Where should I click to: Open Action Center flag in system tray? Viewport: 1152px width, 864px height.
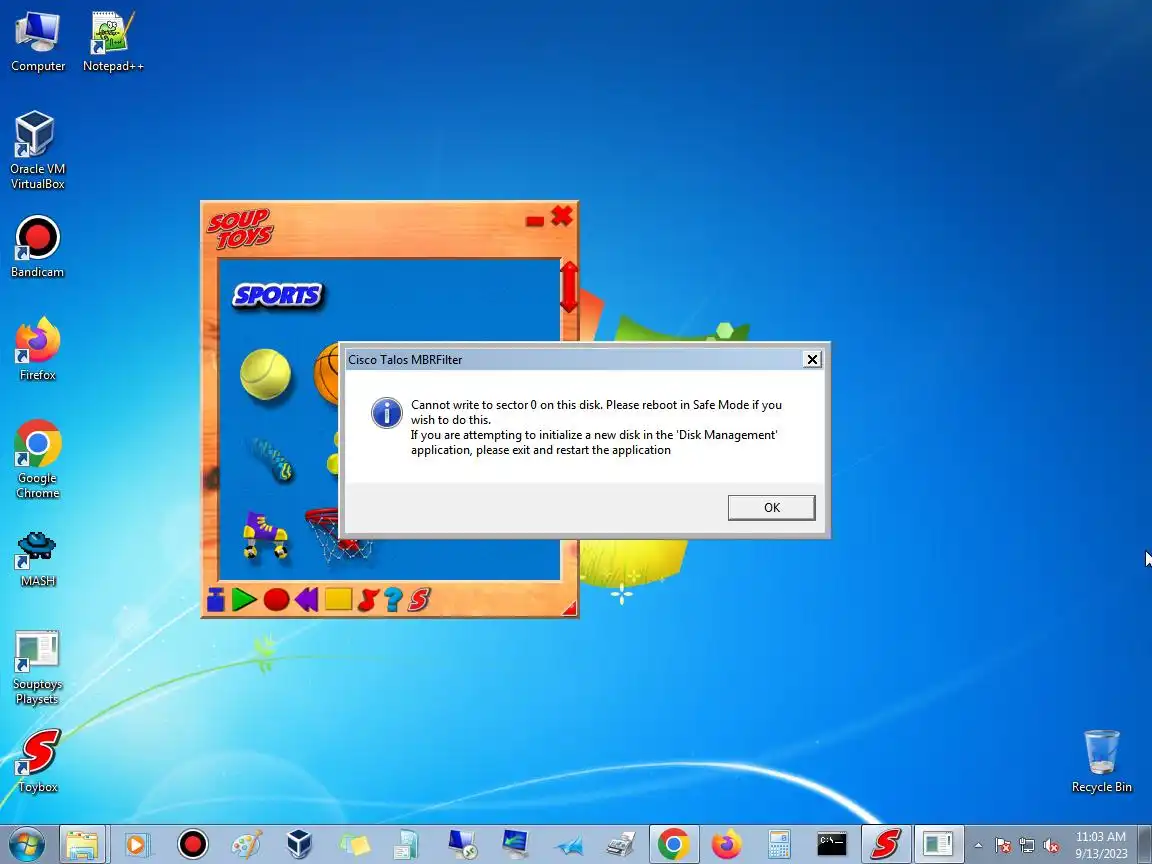[1002, 846]
